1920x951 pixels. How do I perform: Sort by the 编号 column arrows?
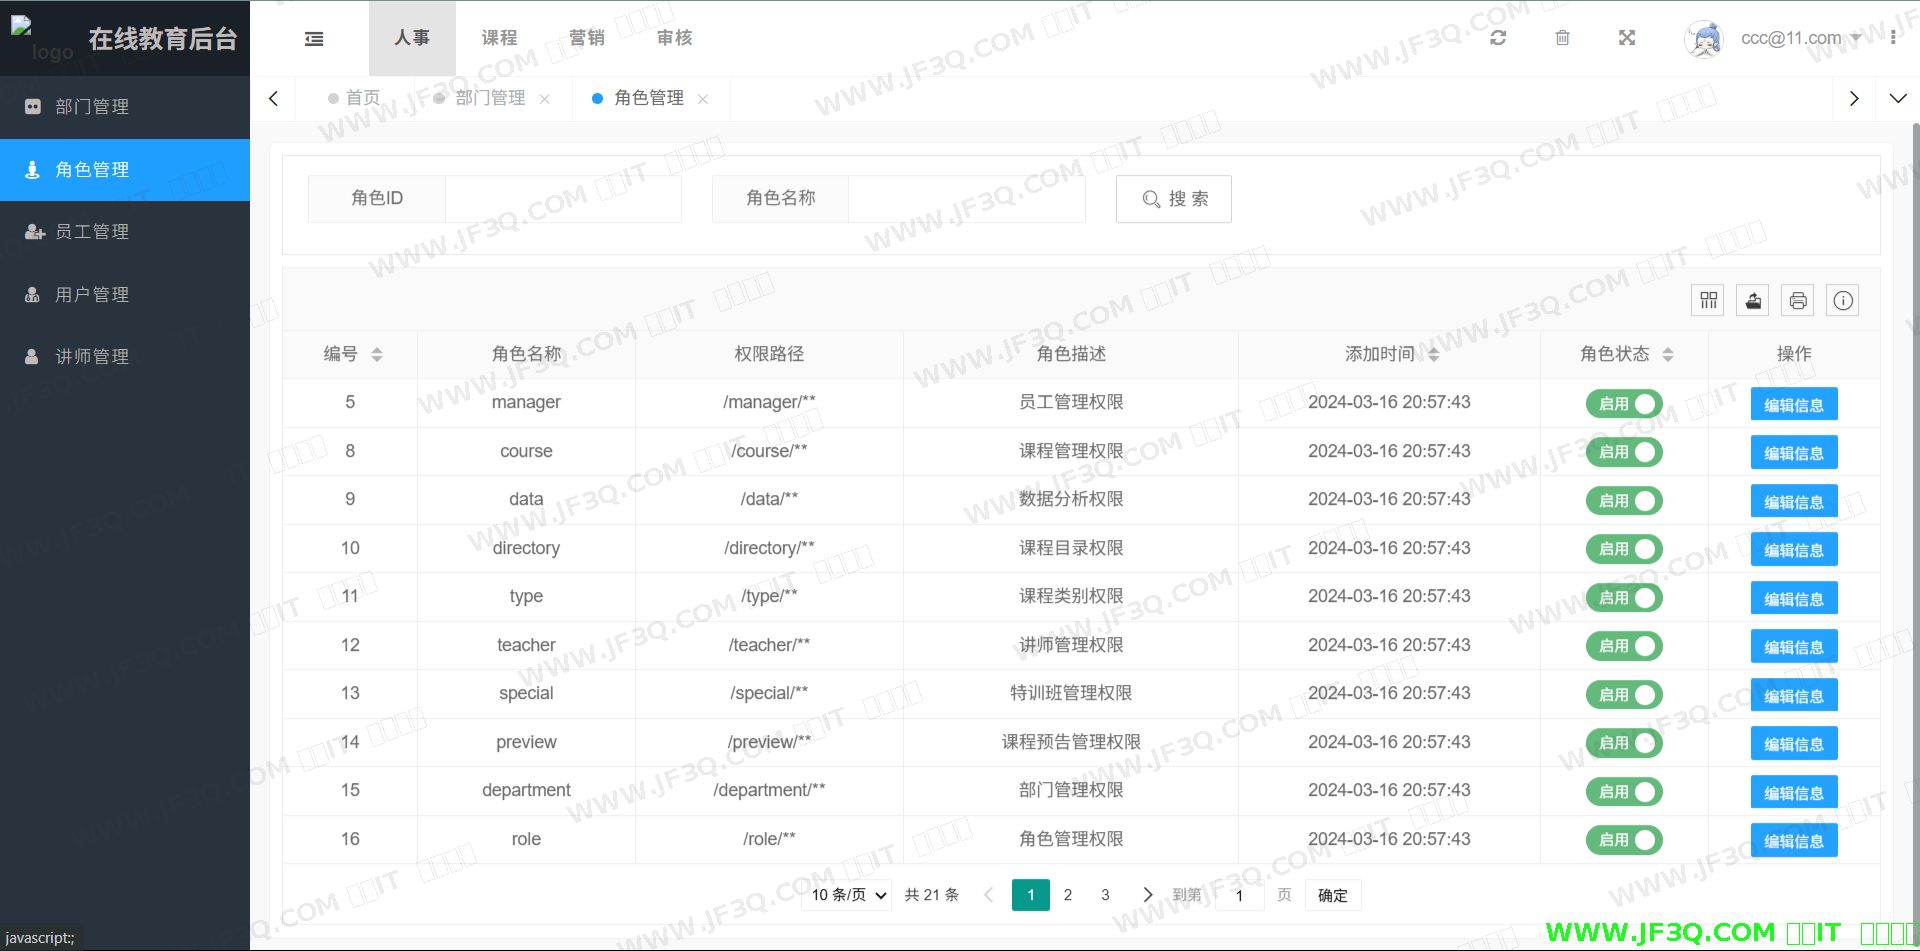377,354
